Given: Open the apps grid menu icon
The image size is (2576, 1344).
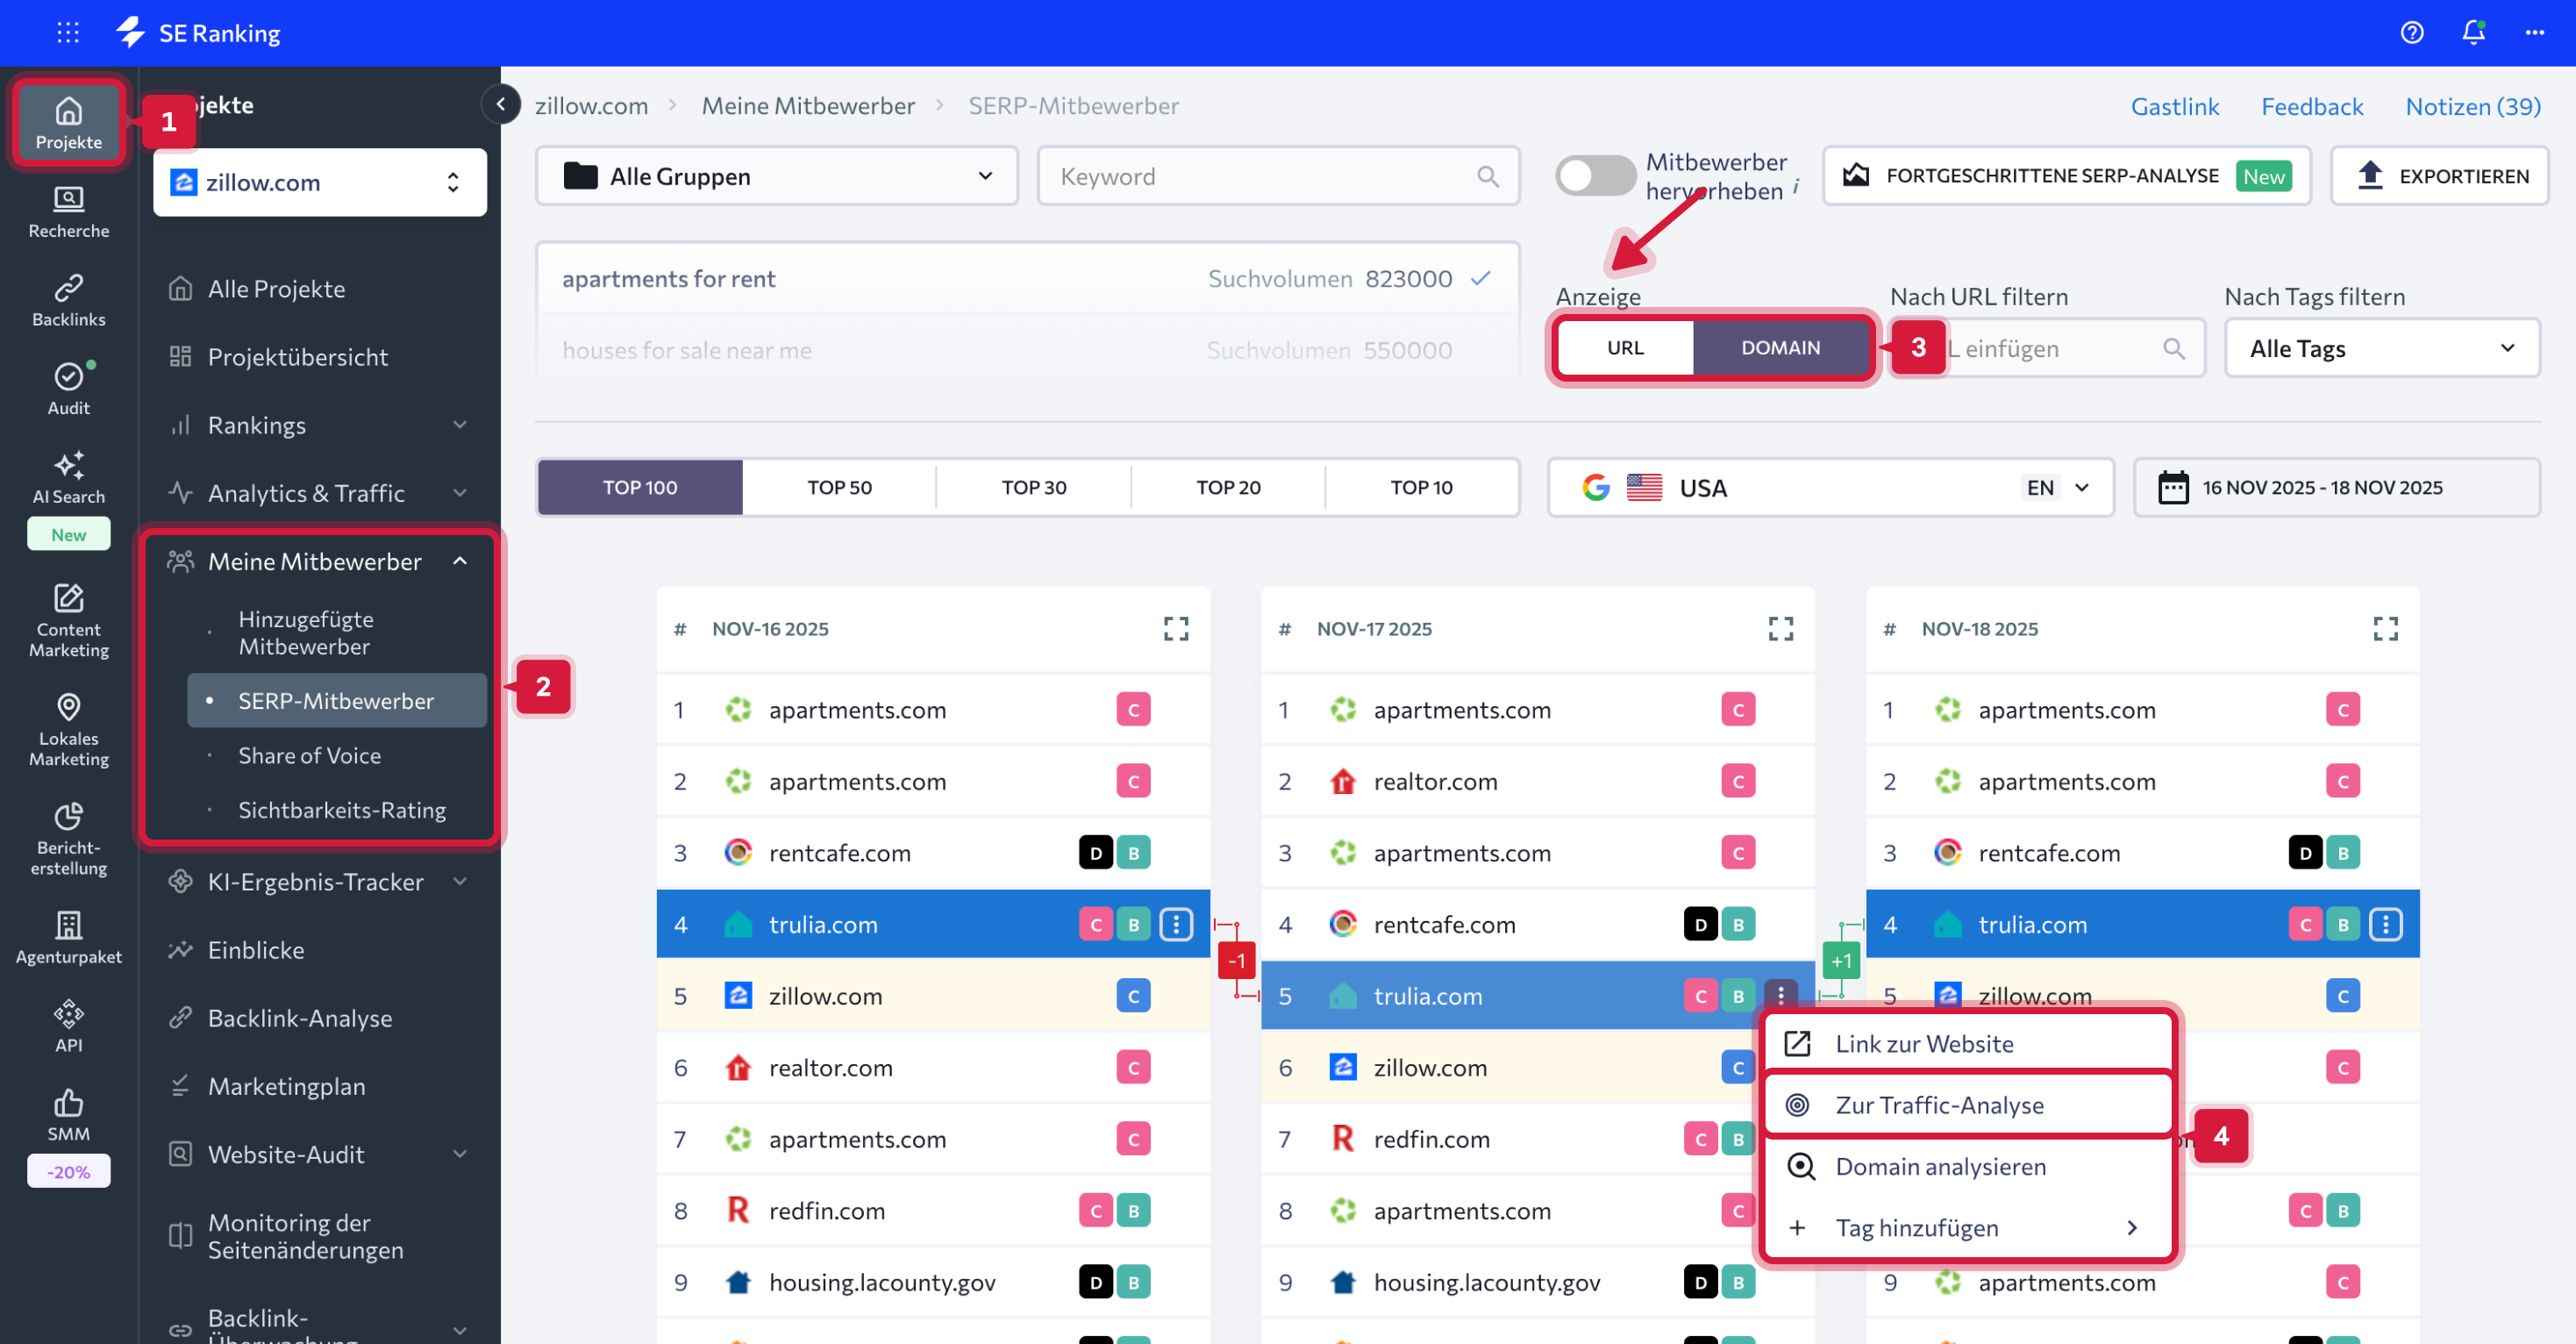Looking at the screenshot, I should [x=68, y=33].
